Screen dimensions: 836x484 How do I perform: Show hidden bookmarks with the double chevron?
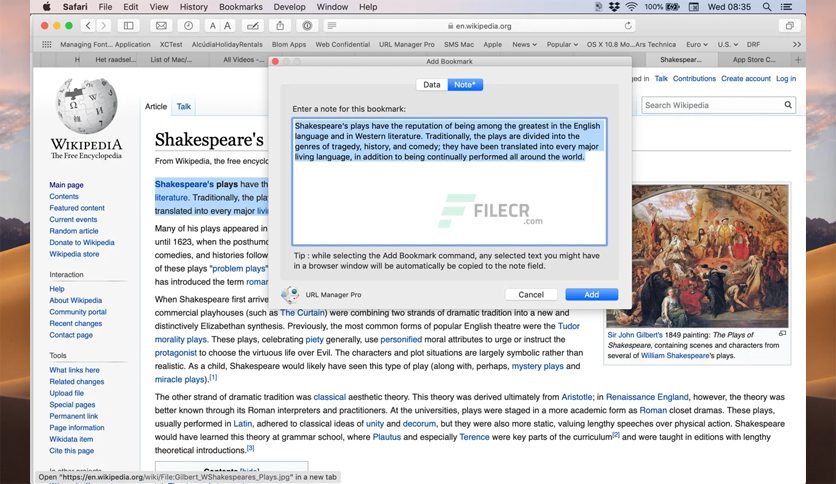point(797,44)
